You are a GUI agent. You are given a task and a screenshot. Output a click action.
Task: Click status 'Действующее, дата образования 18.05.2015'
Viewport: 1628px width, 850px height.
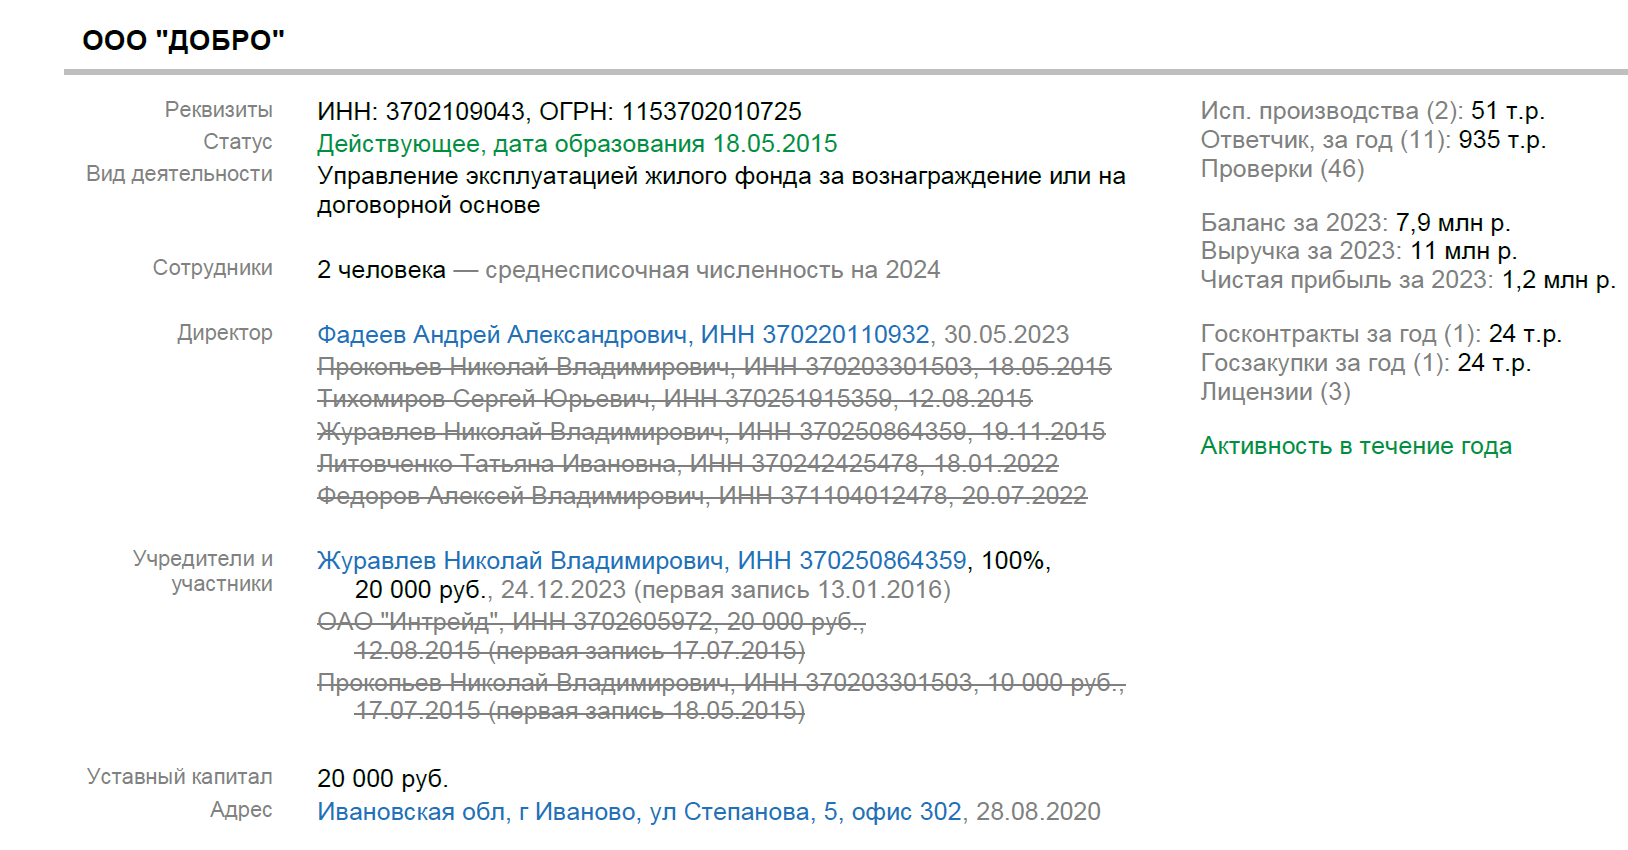577,144
